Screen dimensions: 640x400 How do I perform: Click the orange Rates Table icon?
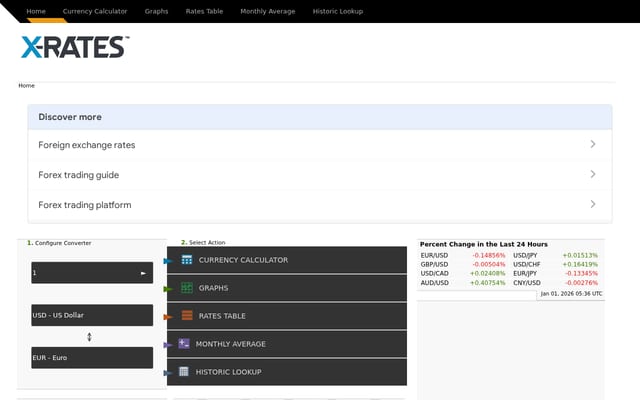(187, 316)
